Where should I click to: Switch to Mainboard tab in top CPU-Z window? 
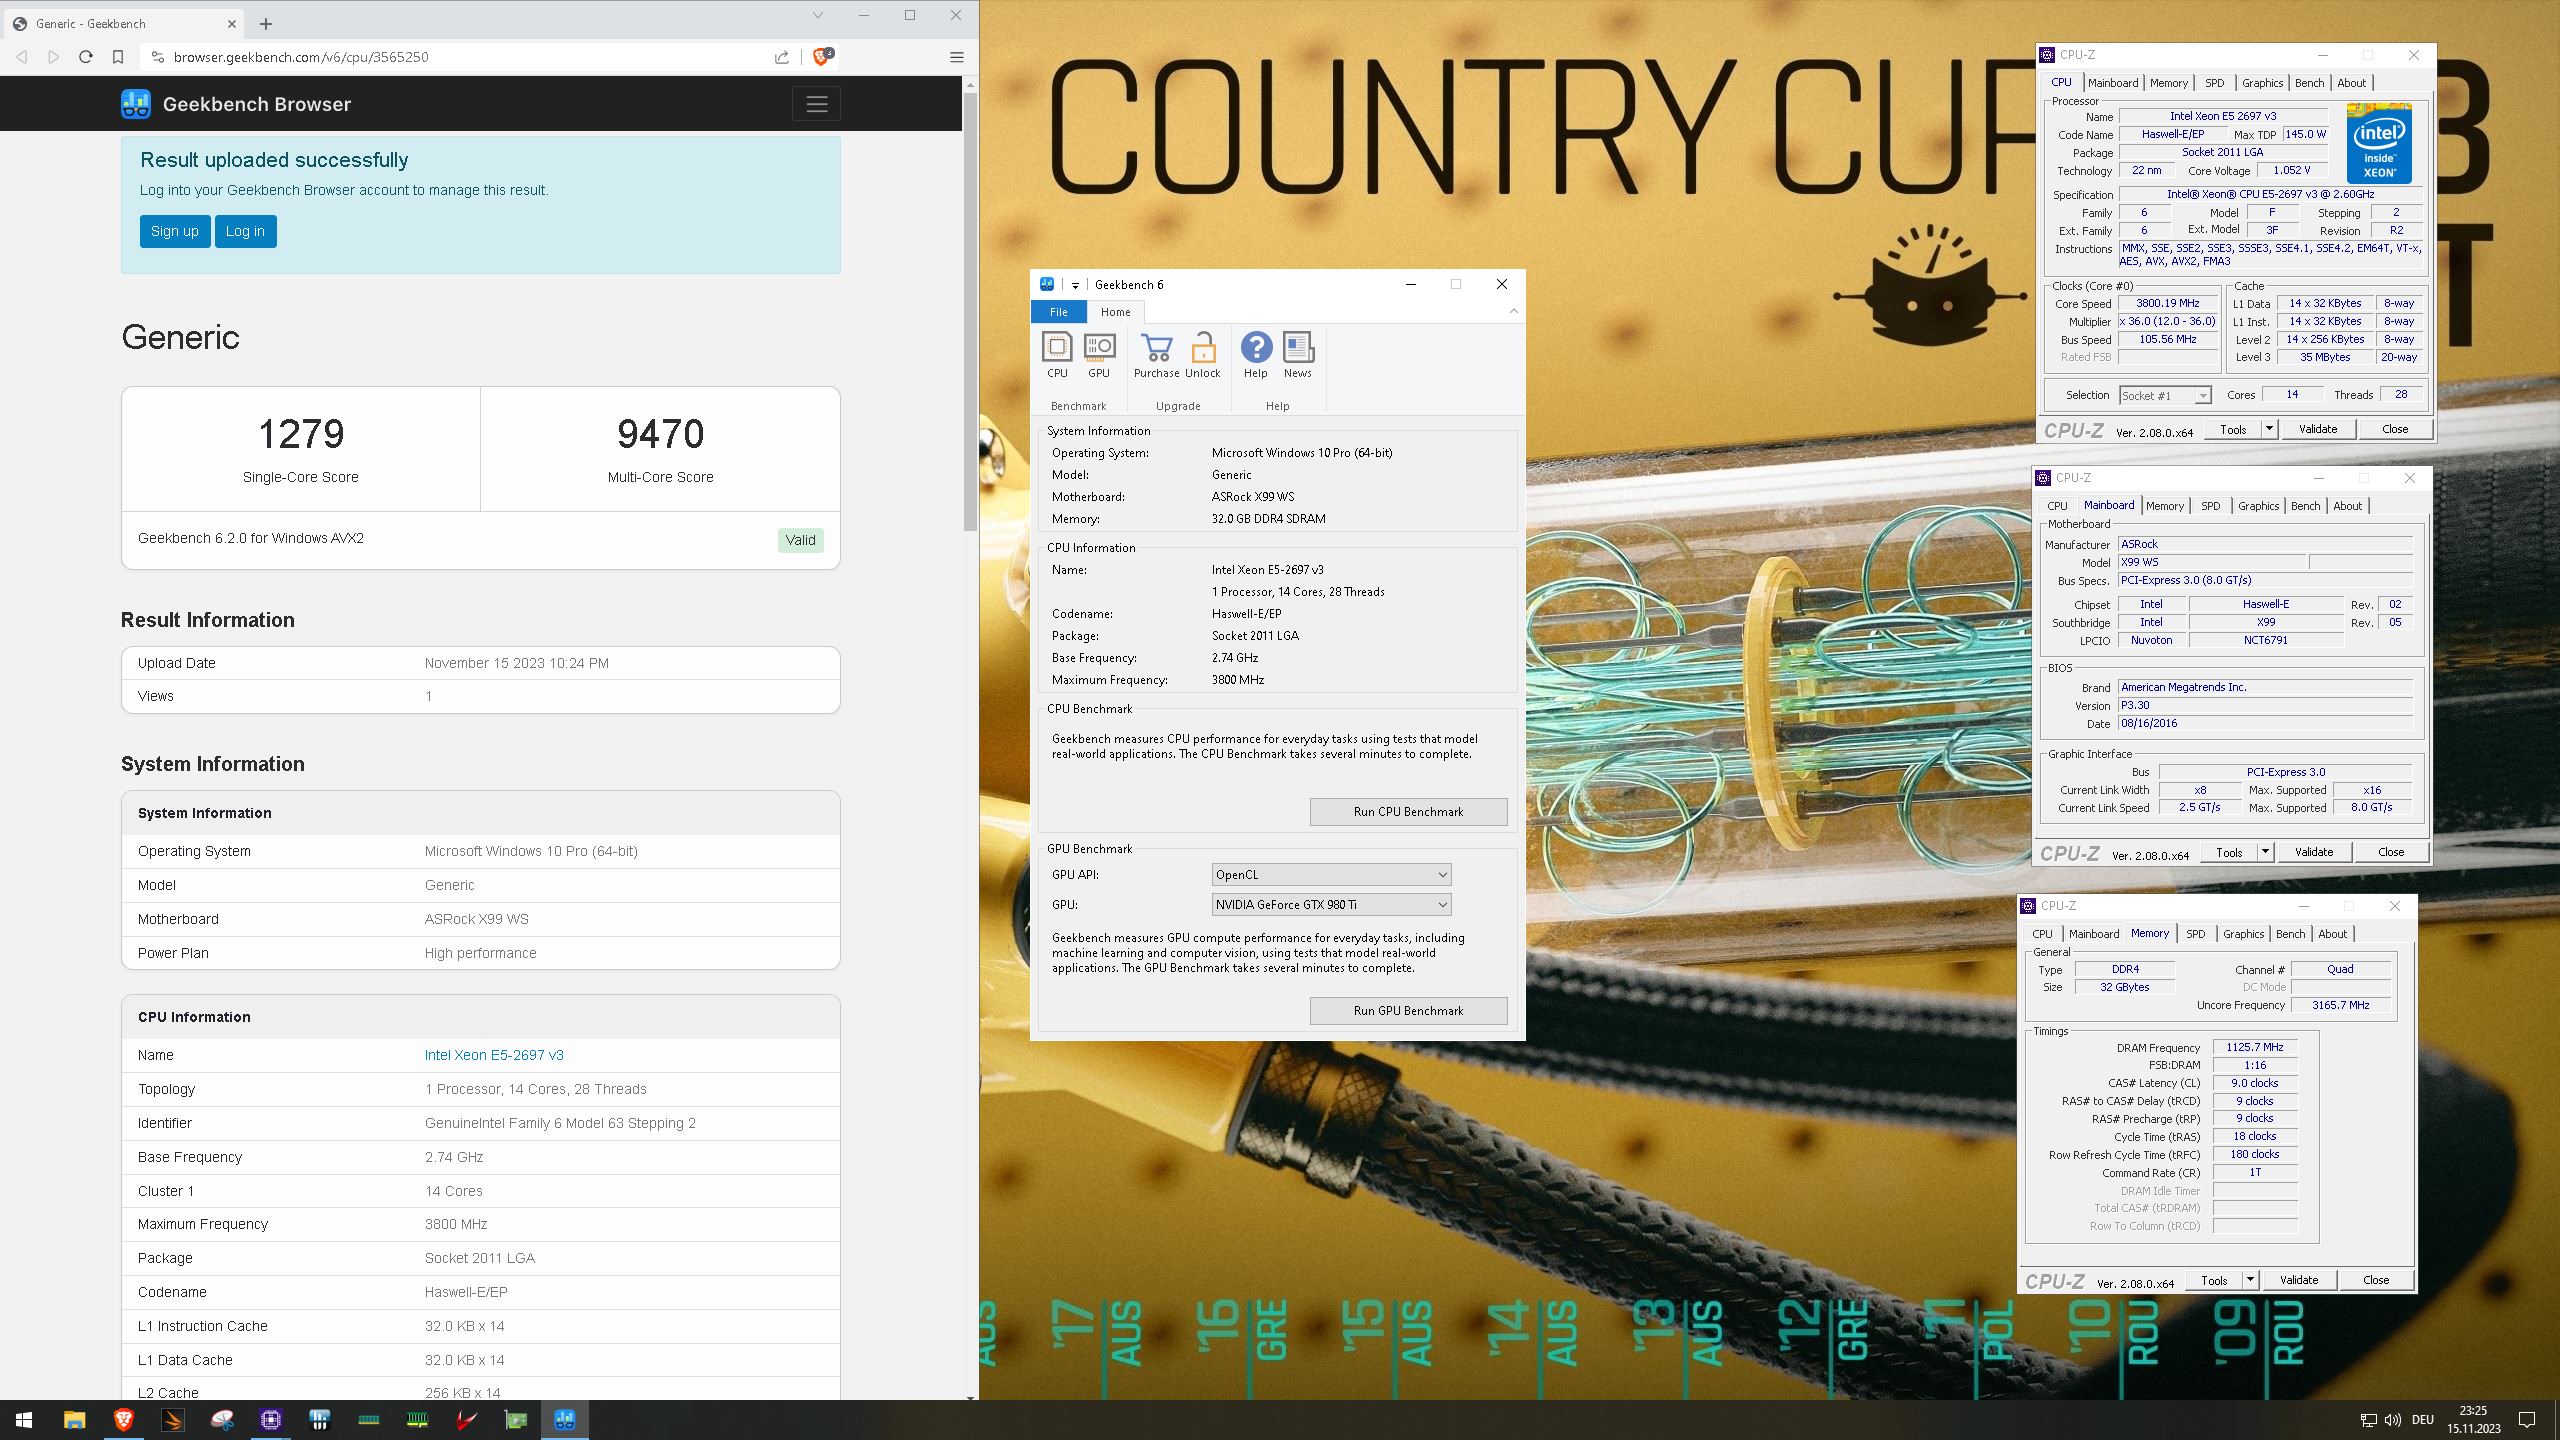(2113, 83)
